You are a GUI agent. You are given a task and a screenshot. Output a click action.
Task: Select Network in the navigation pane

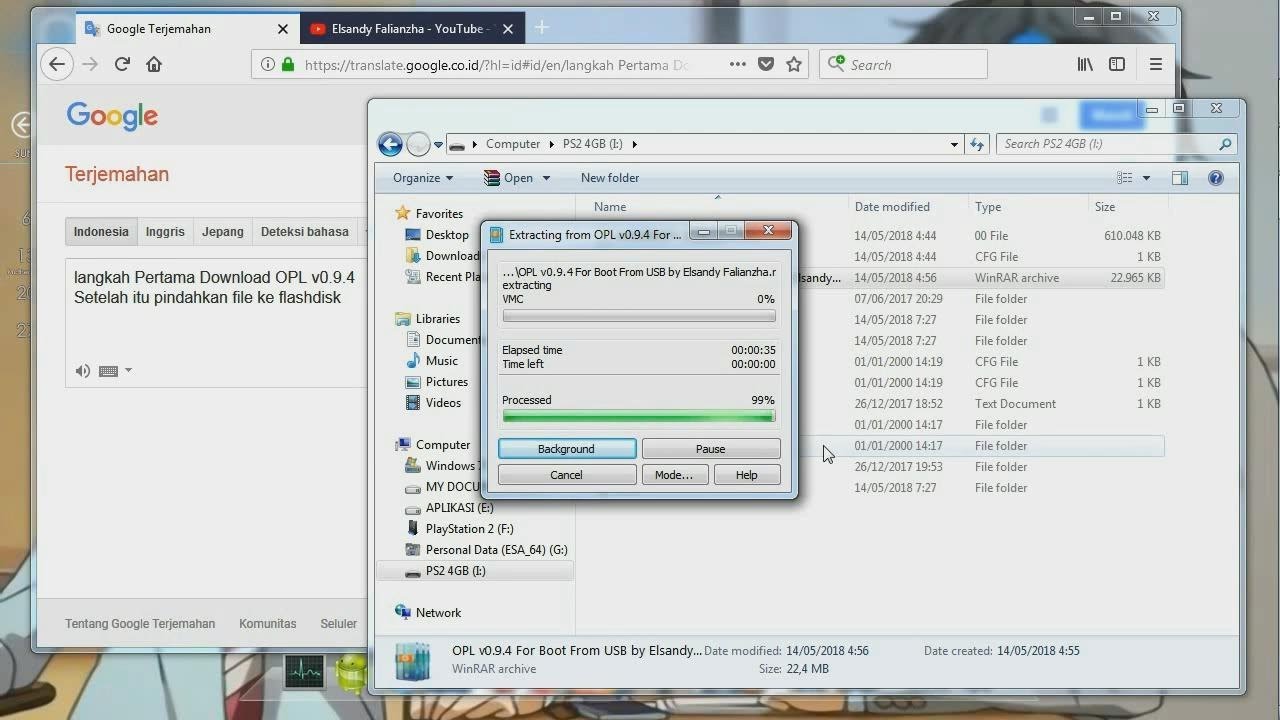(x=438, y=613)
